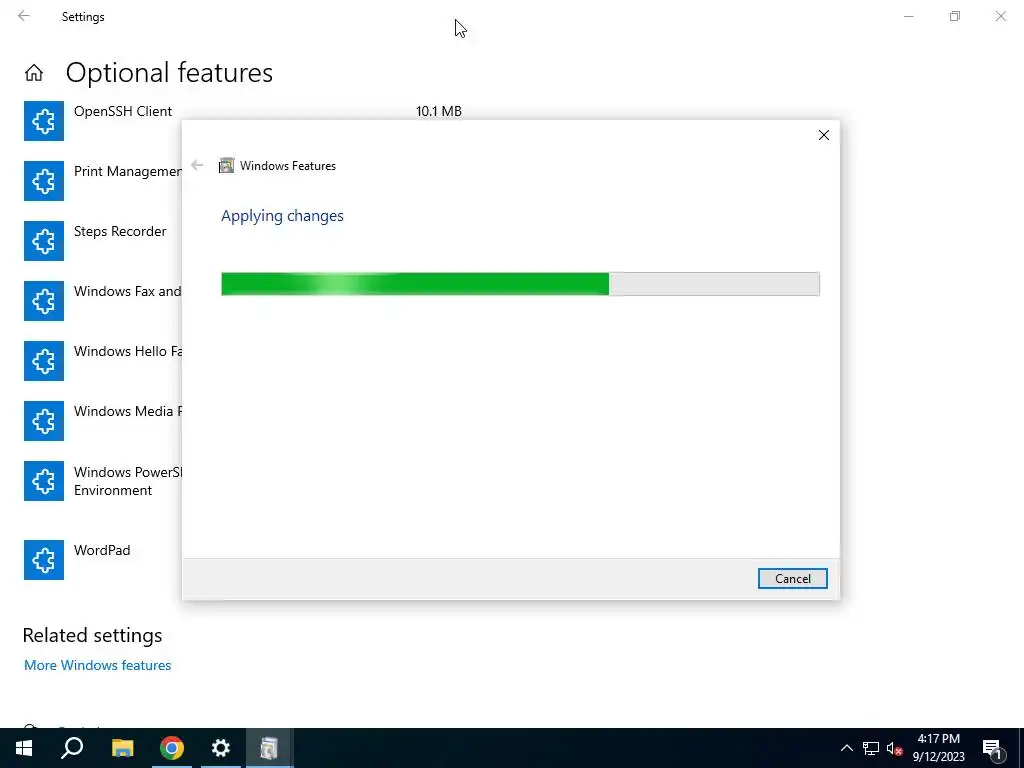
Task: Click the Steps Recorder feature icon
Action: [44, 241]
